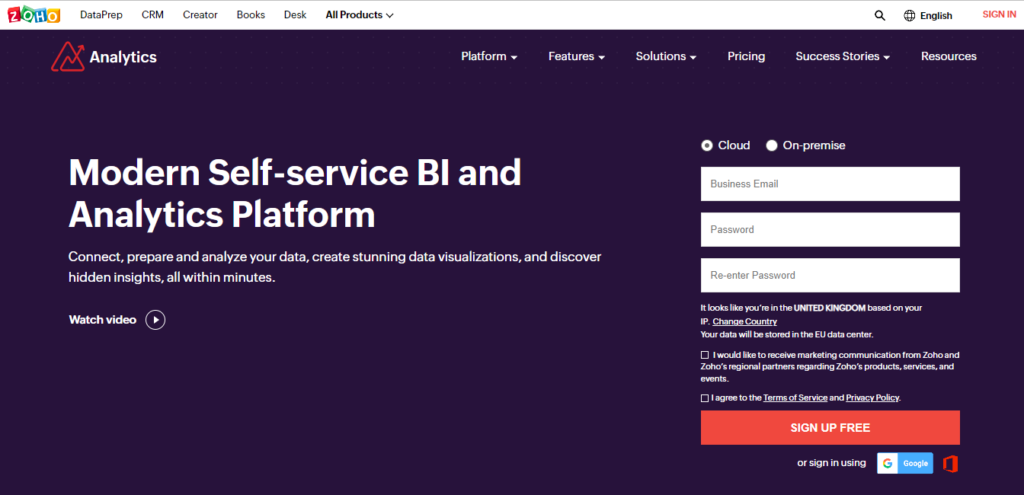This screenshot has width=1024, height=495.
Task: Click the Zoho Analytics logo icon
Action: point(68,57)
